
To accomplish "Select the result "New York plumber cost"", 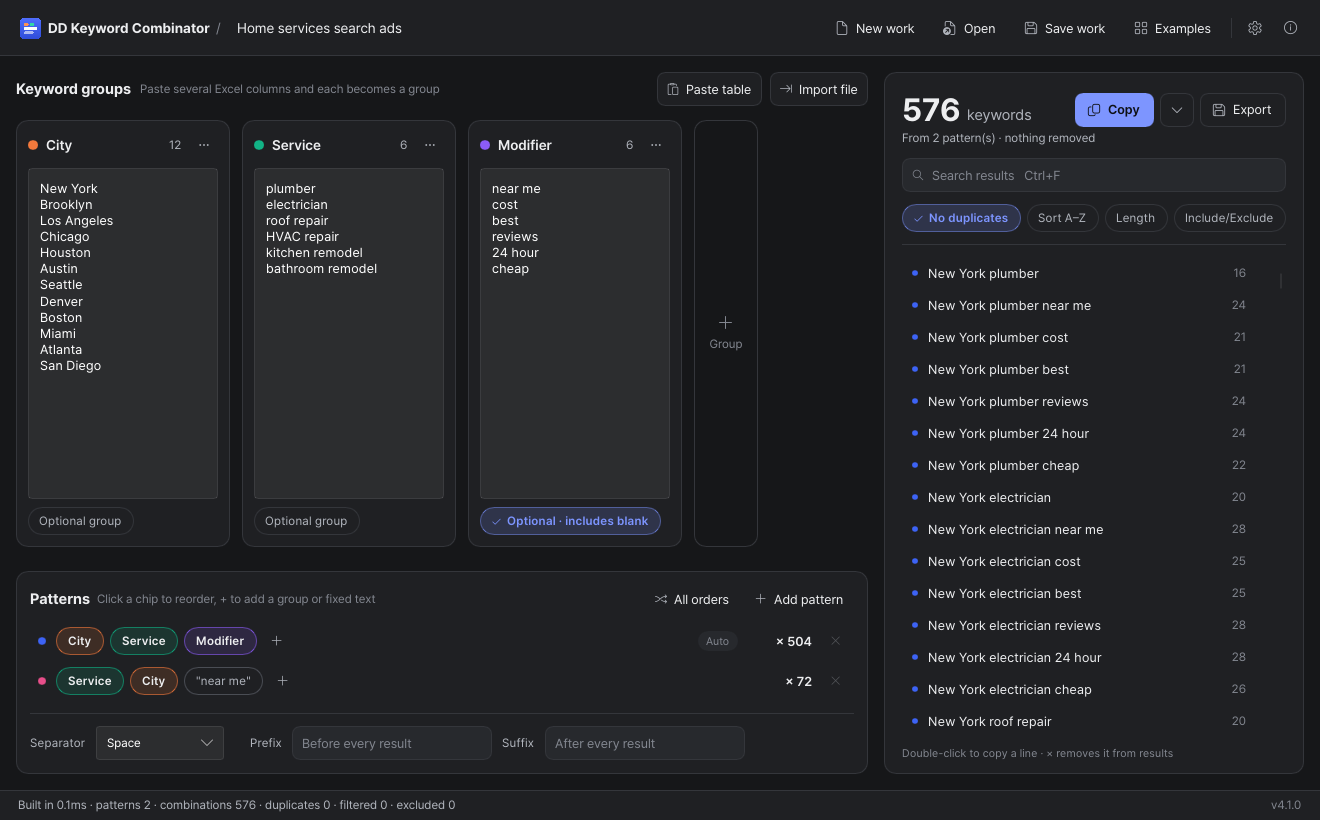I will coord(998,337).
